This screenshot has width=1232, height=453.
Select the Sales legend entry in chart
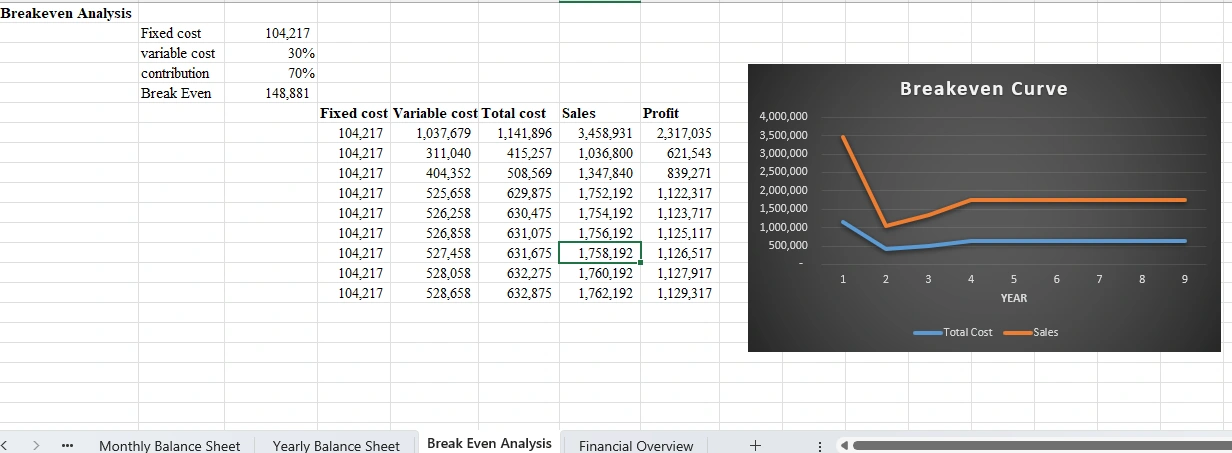(x=1045, y=332)
